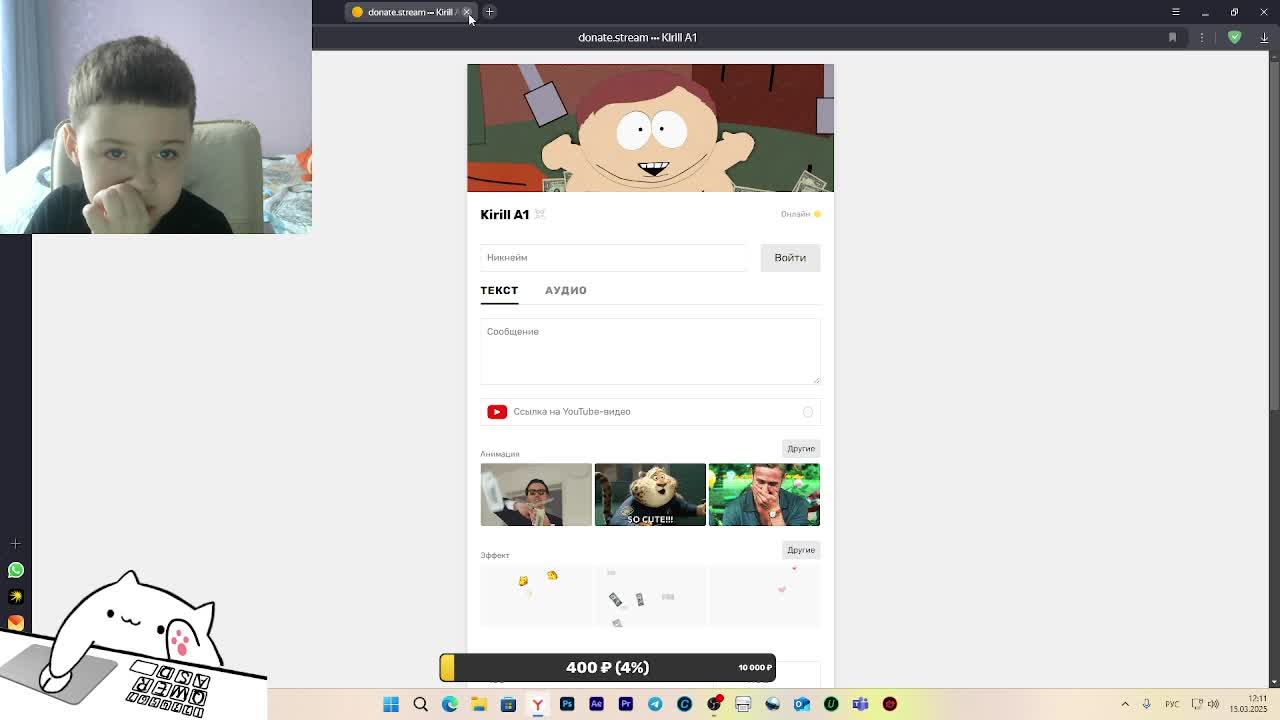Open Outlook from taskbar
Screen dimensions: 1280x720
click(x=801, y=704)
